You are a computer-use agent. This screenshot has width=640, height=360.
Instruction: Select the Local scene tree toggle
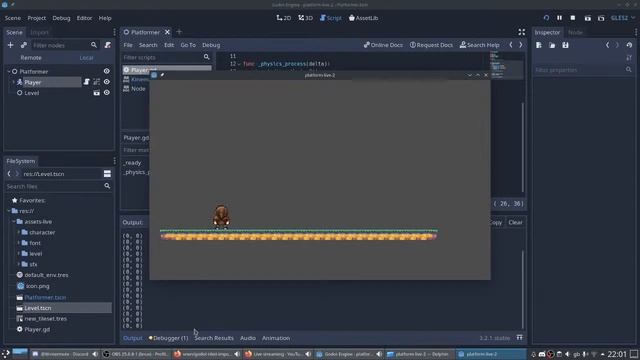tap(86, 58)
